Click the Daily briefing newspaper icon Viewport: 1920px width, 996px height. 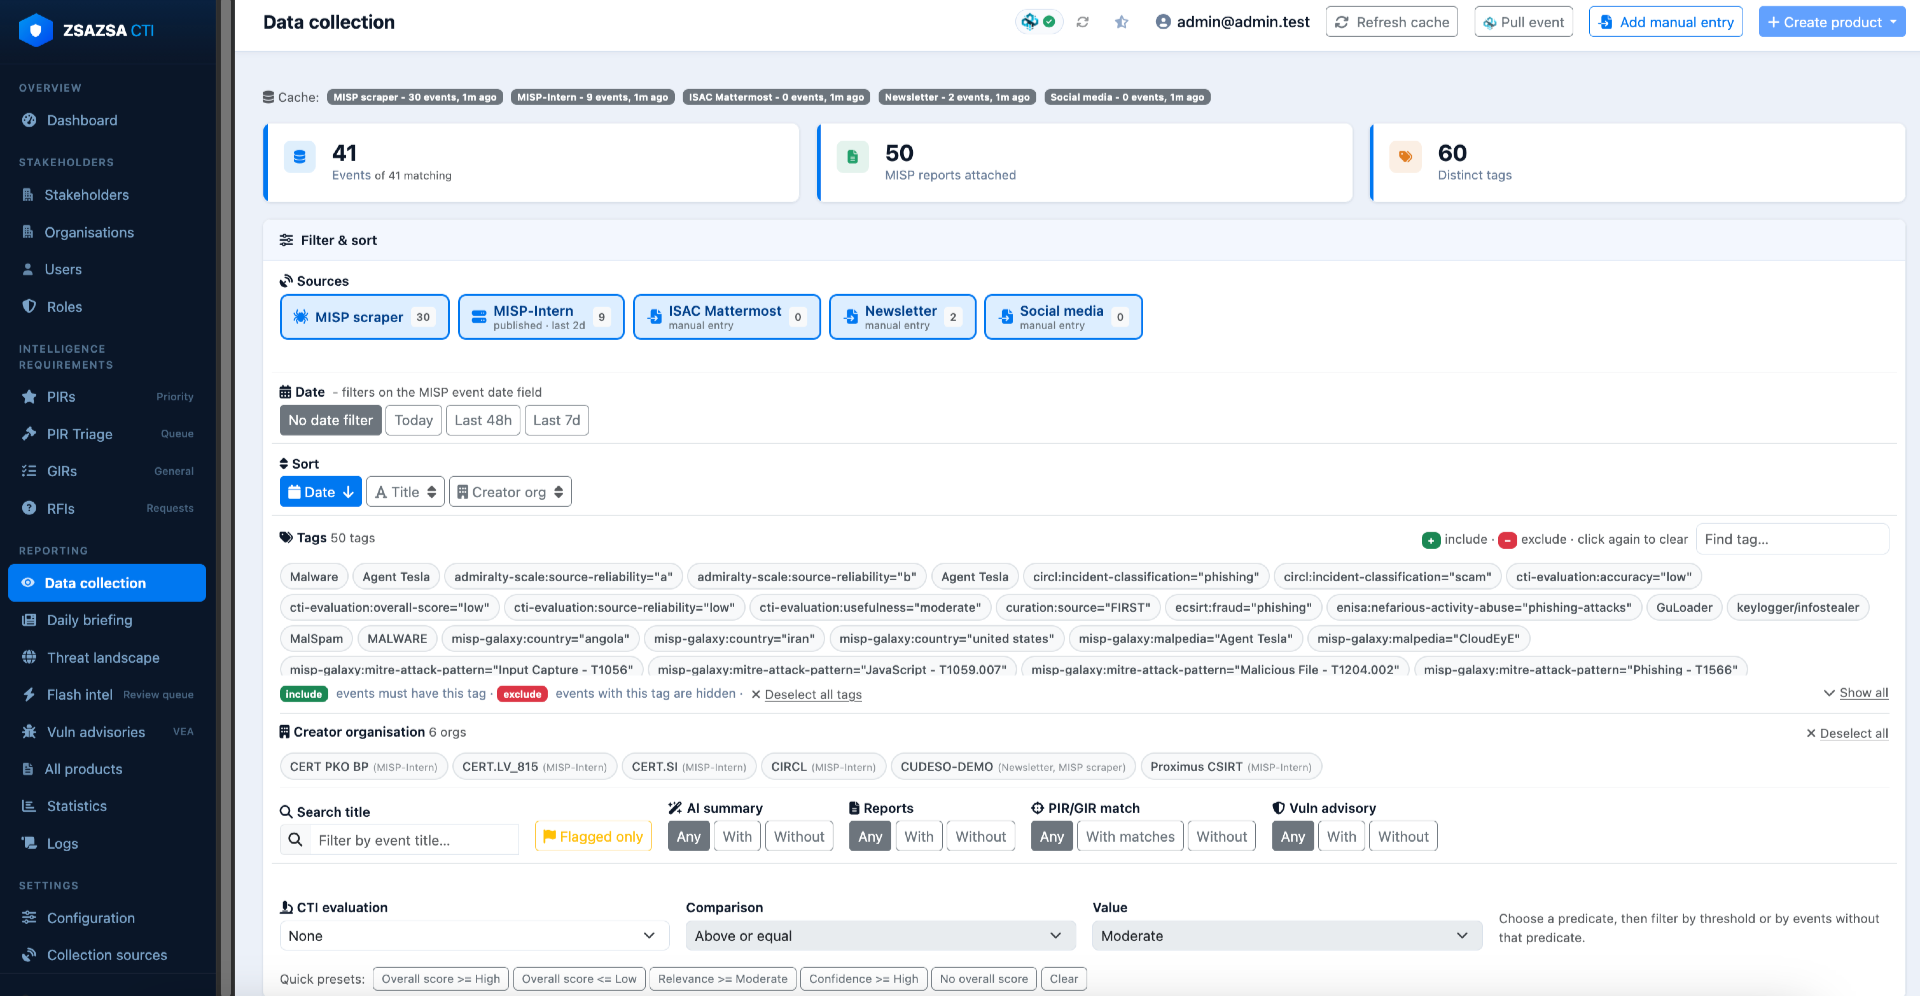tap(29, 620)
